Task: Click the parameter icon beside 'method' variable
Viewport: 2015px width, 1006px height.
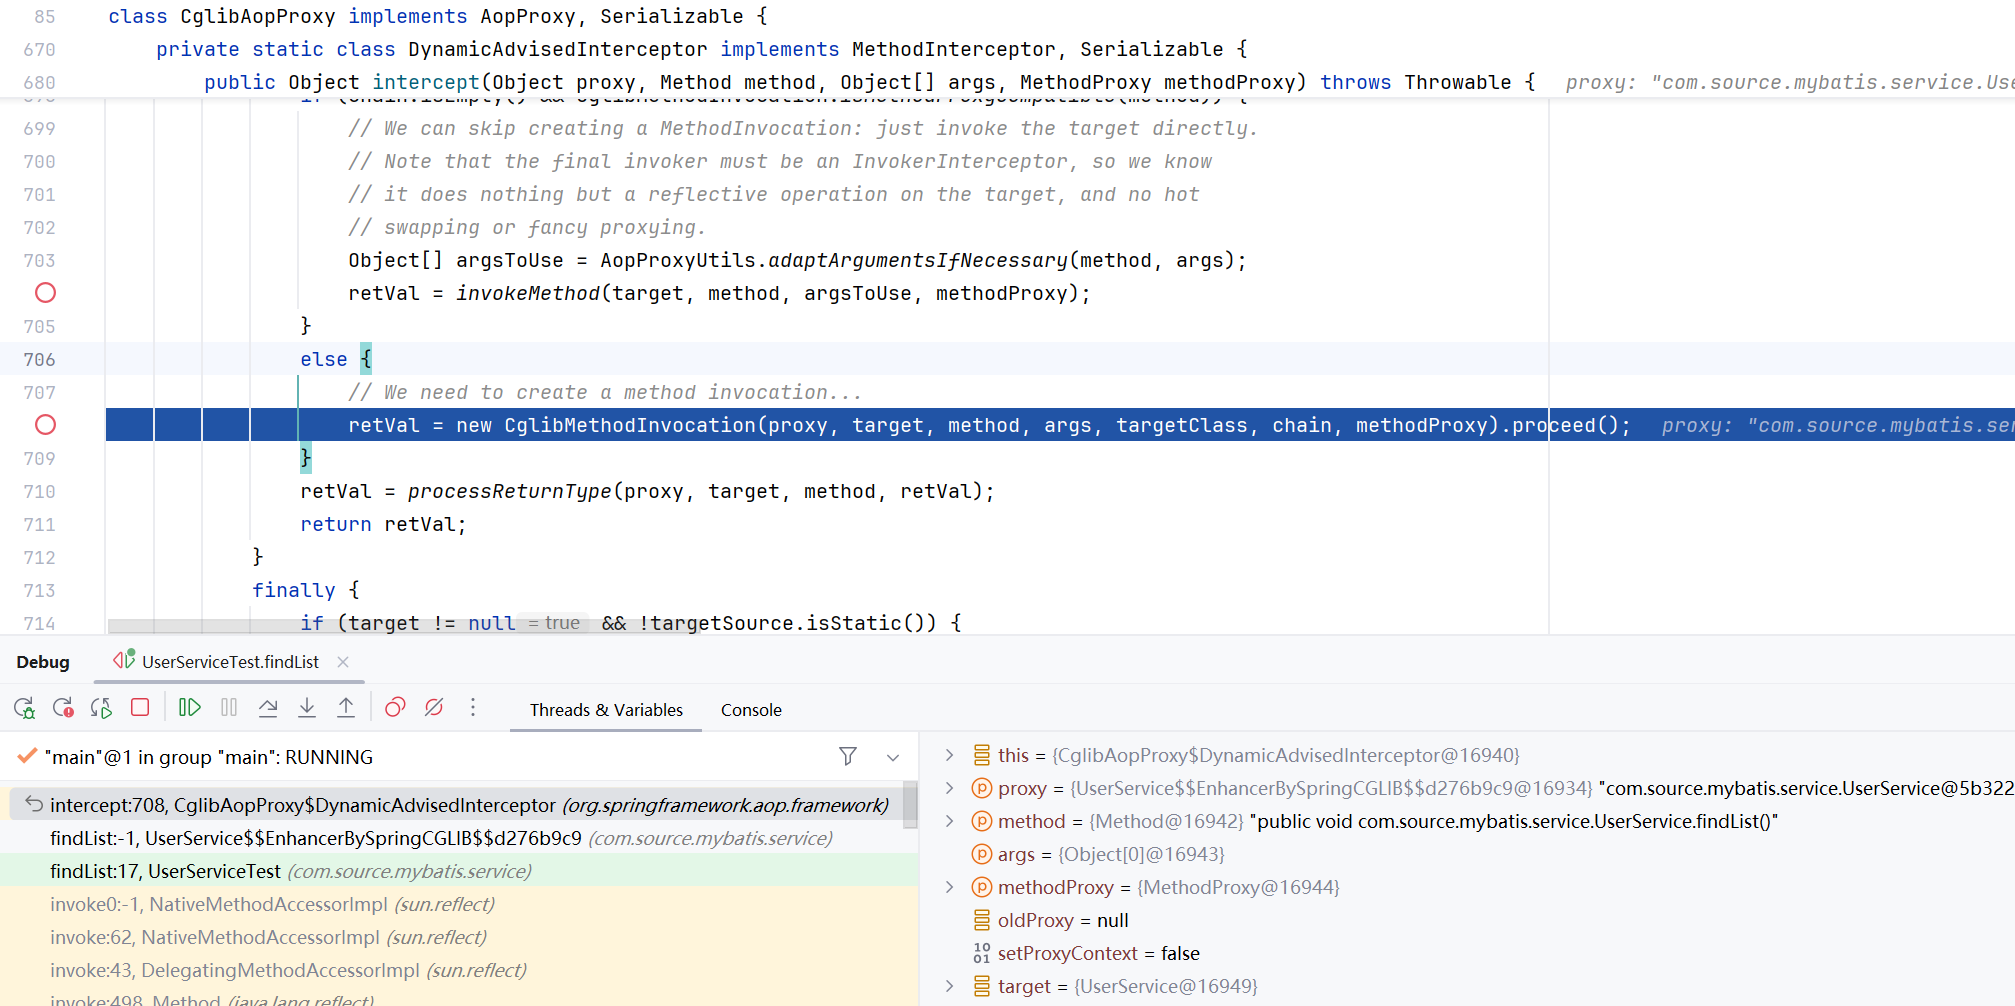Action: point(982,821)
